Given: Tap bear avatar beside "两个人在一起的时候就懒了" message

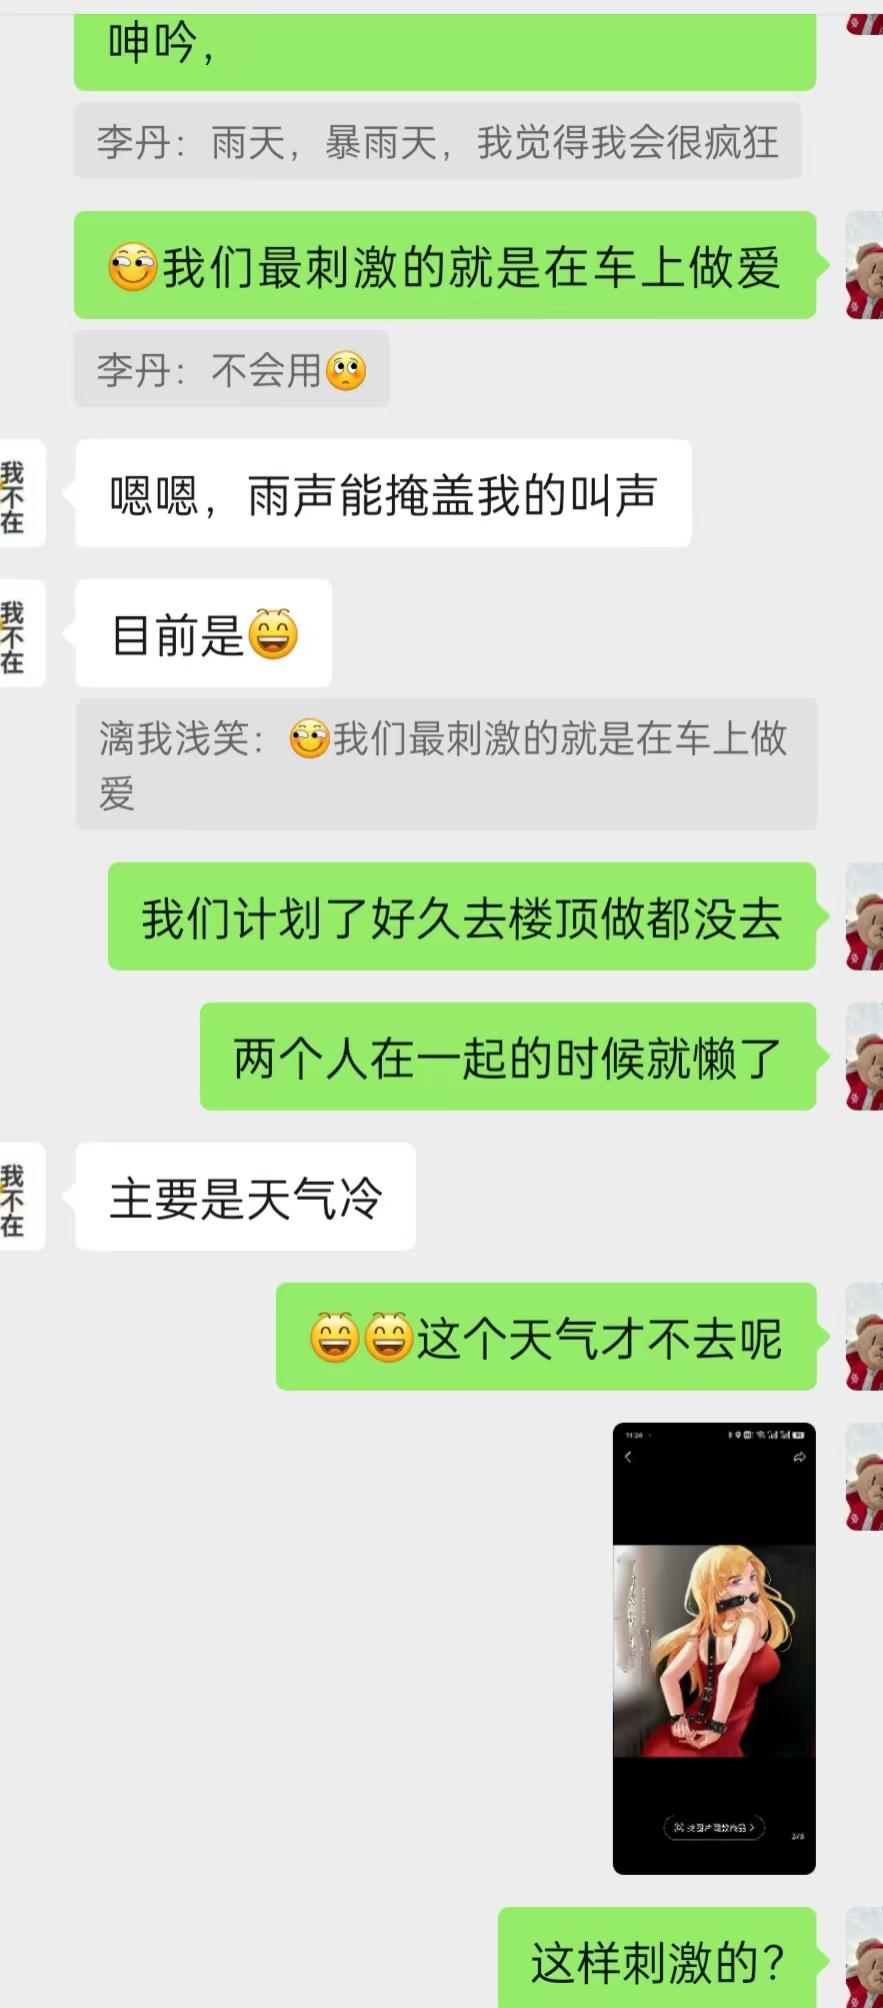Looking at the screenshot, I should pyautogui.click(x=865, y=1057).
